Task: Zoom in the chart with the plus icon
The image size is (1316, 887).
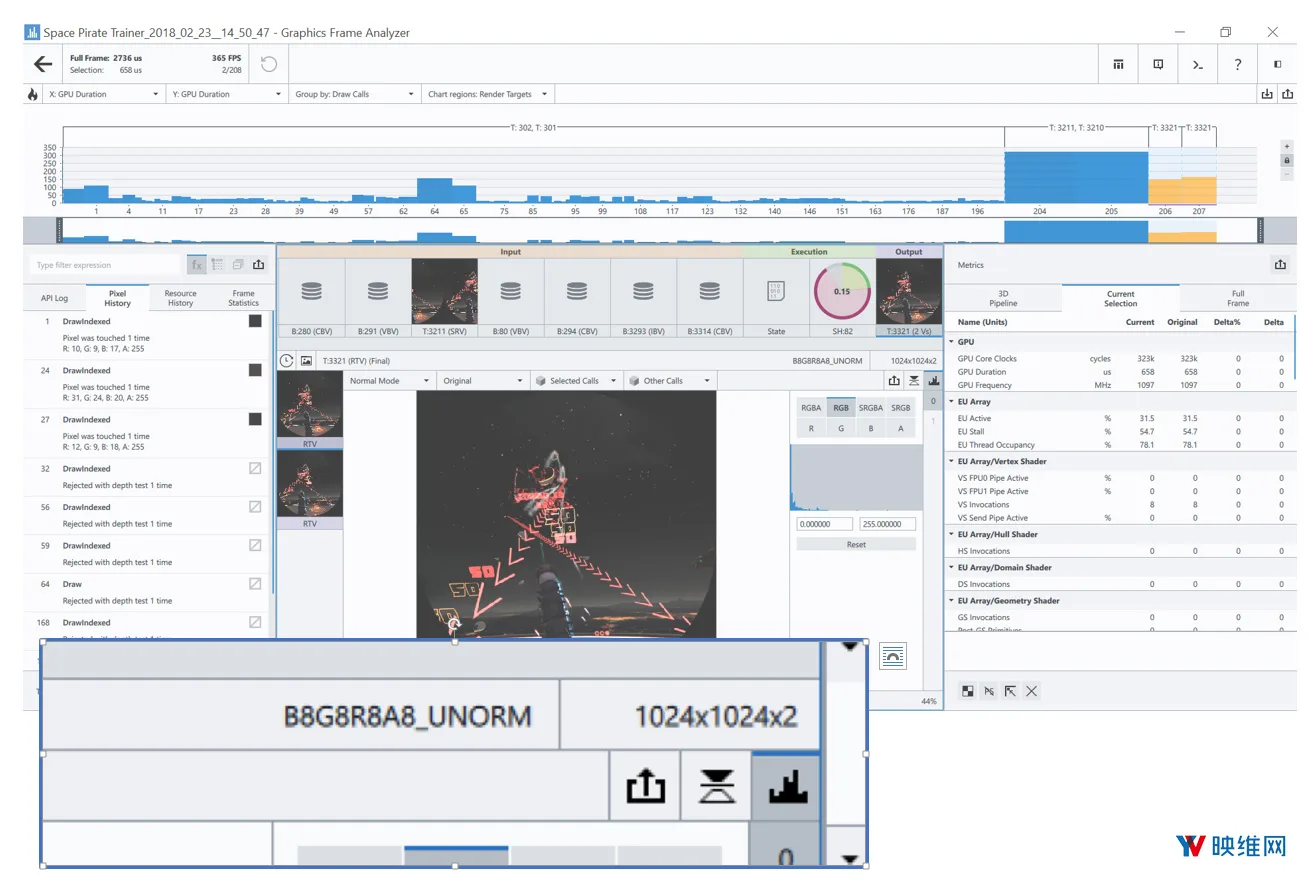Action: tap(1286, 146)
